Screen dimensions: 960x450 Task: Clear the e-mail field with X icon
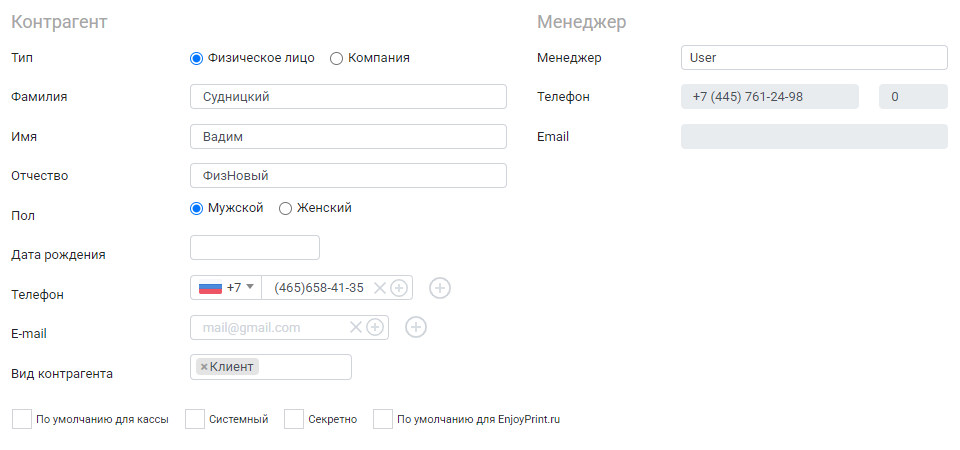[356, 328]
